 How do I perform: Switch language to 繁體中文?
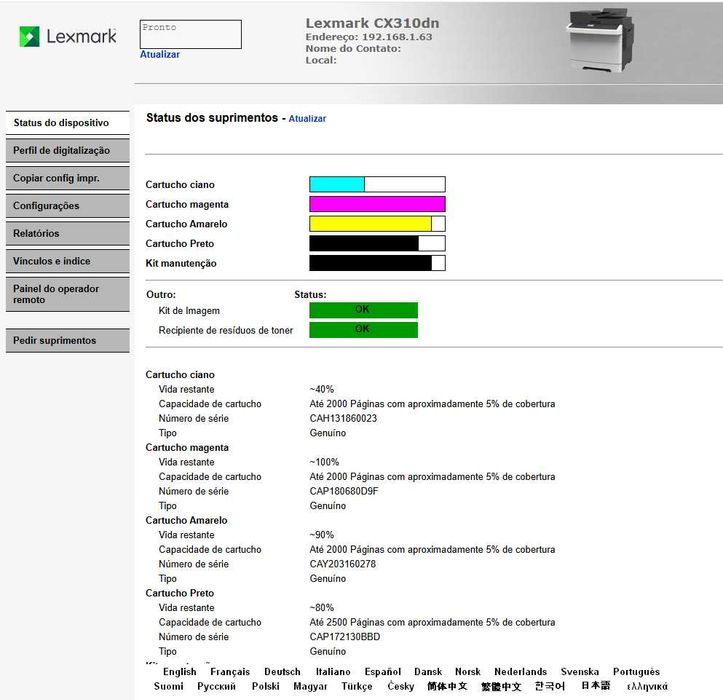coord(501,686)
